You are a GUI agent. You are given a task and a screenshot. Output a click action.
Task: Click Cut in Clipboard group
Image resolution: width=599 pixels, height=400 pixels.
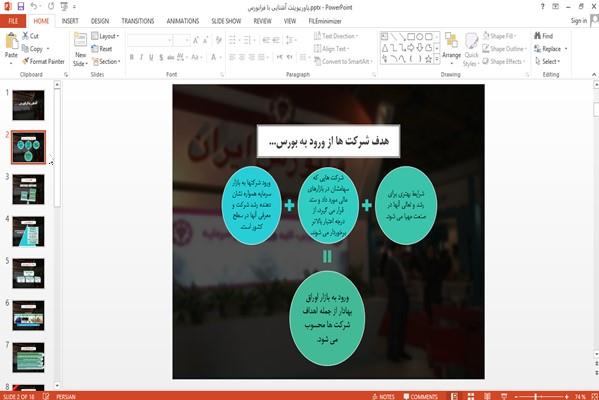pyautogui.click(x=30, y=36)
